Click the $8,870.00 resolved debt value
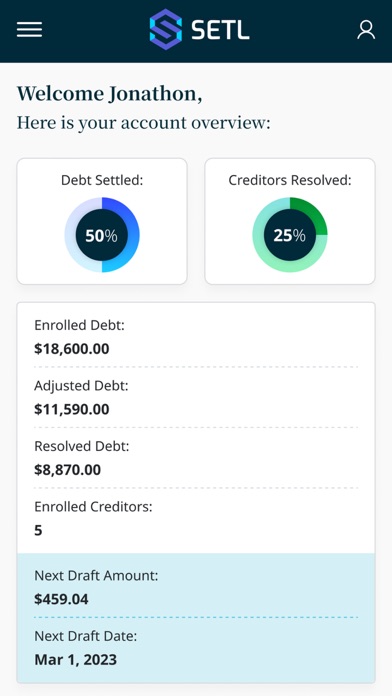This screenshot has width=392, height=696. (67, 470)
